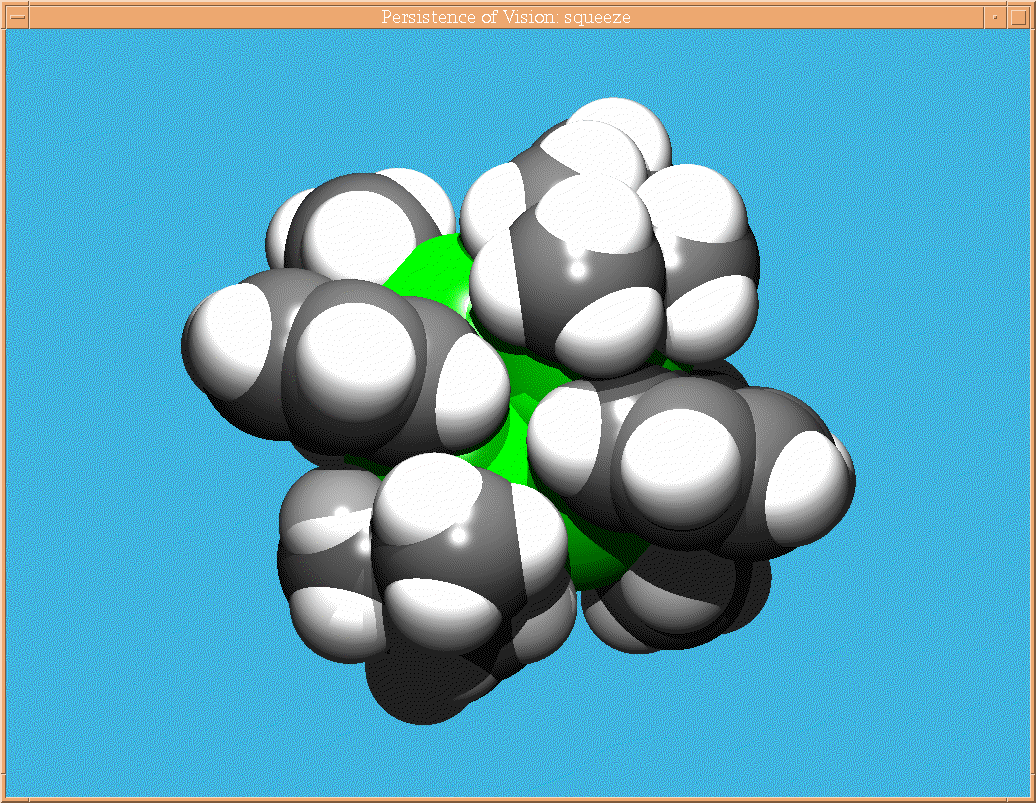The width and height of the screenshot is (1036, 803).
Task: Click the rendered molecule image
Action: 518,413
